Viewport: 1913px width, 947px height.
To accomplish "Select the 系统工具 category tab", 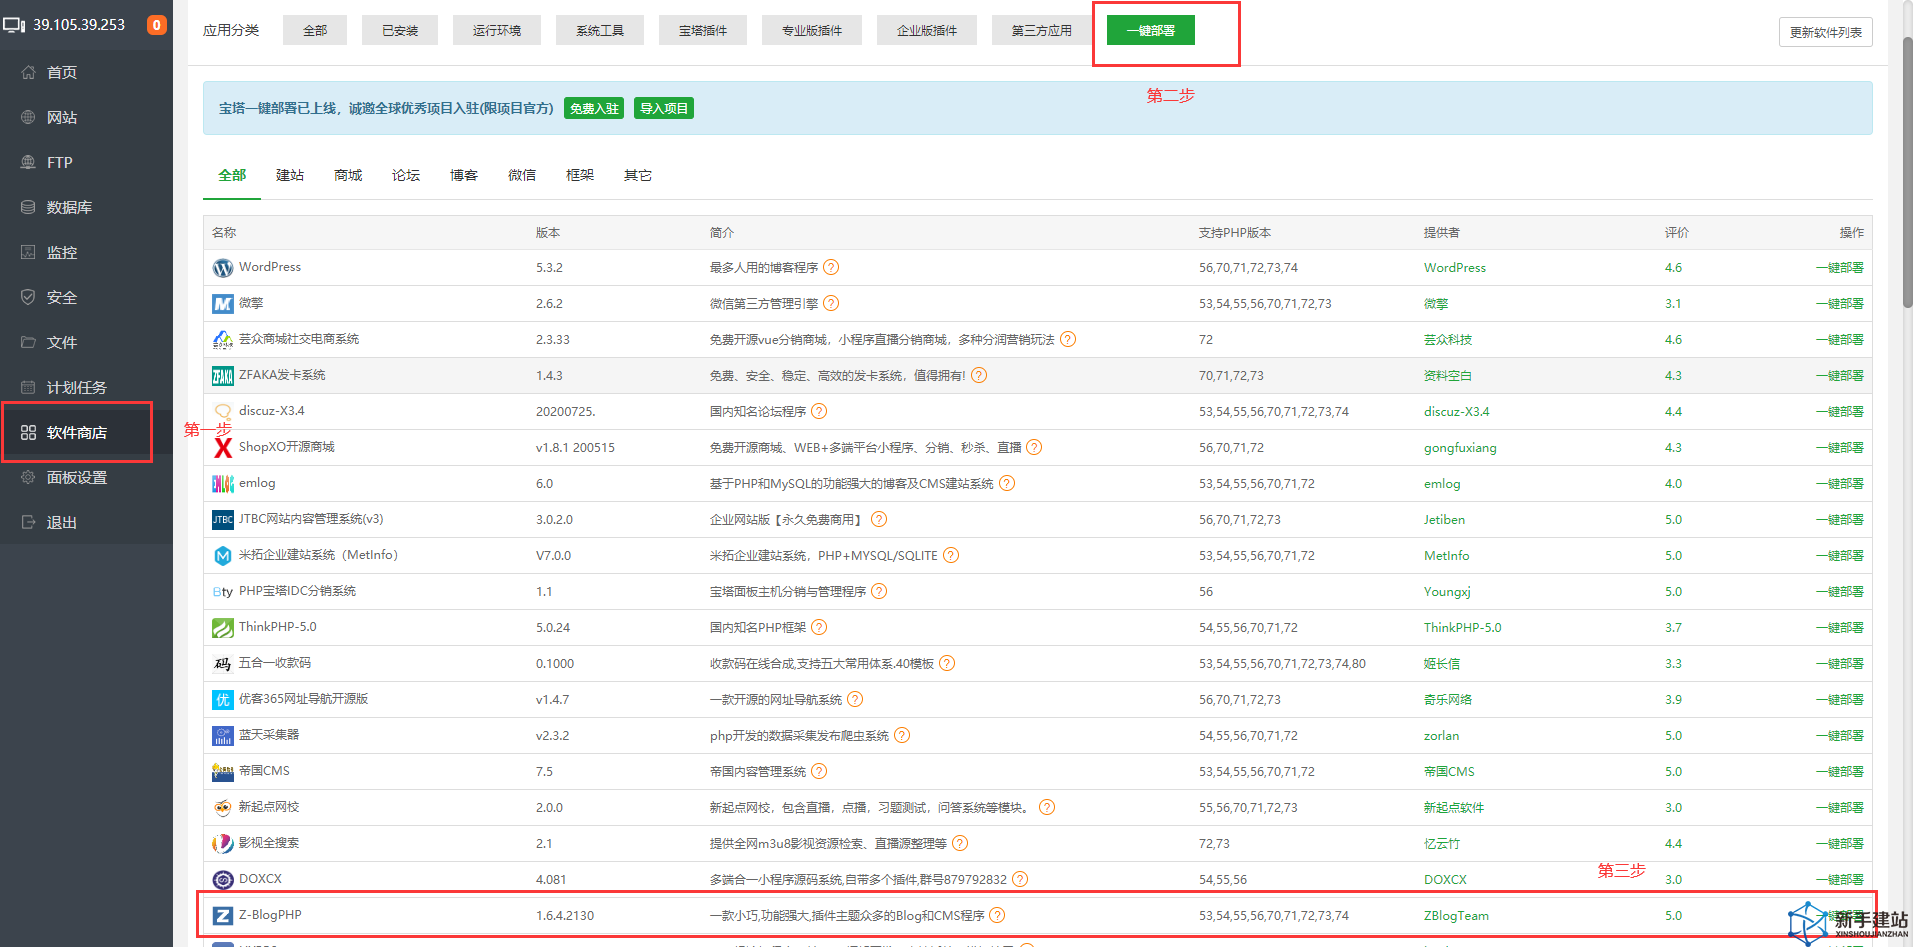I will pos(600,30).
